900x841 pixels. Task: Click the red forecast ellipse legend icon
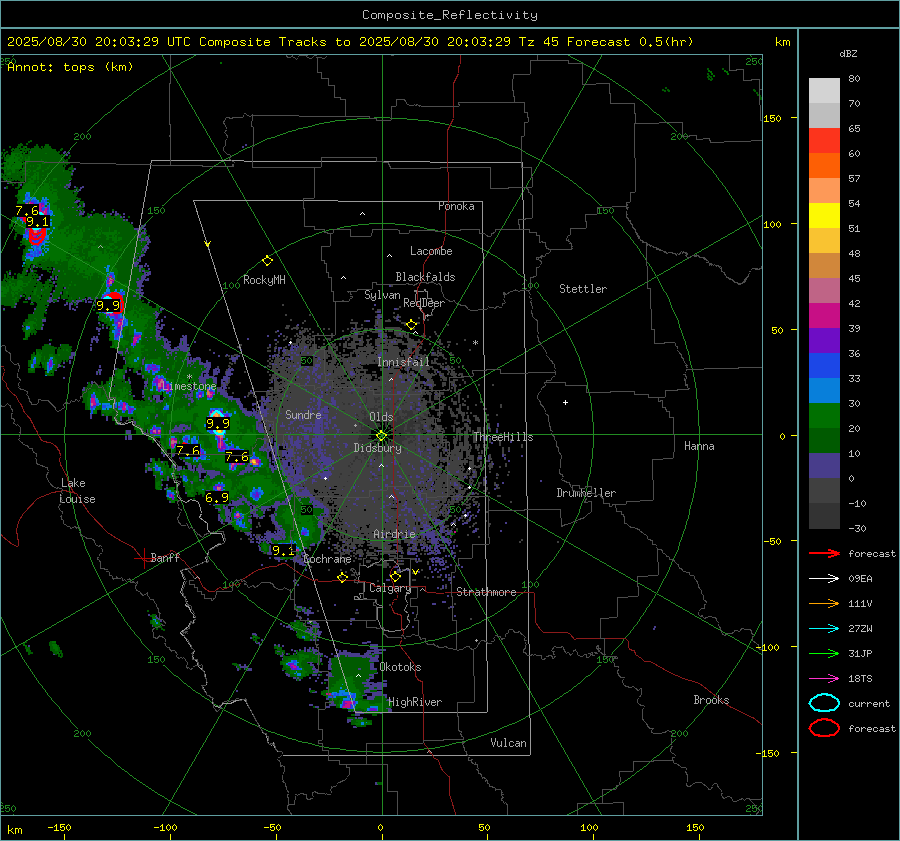tap(824, 728)
